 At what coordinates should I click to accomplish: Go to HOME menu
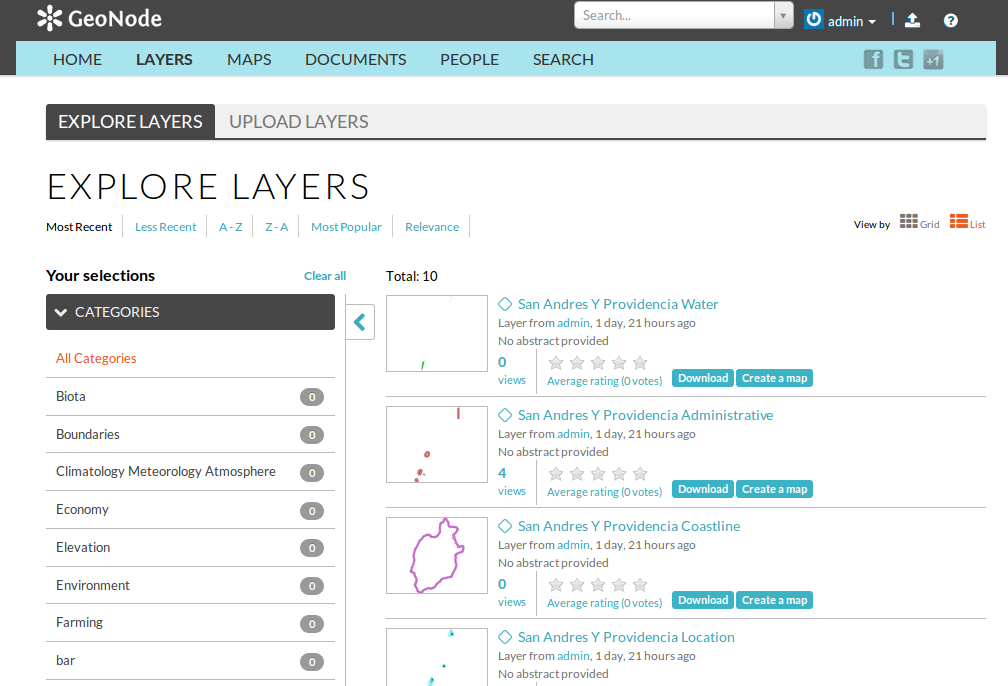(x=77, y=59)
